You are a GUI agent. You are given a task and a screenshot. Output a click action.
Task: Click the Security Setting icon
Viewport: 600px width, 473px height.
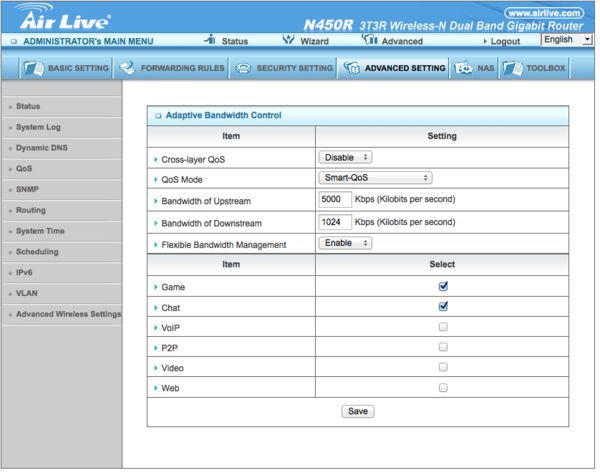(x=243, y=69)
